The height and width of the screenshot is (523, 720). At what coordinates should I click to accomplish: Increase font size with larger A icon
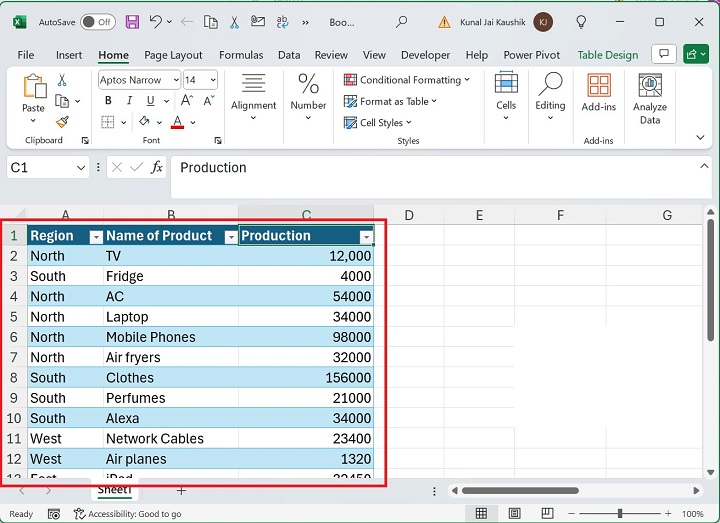point(187,100)
